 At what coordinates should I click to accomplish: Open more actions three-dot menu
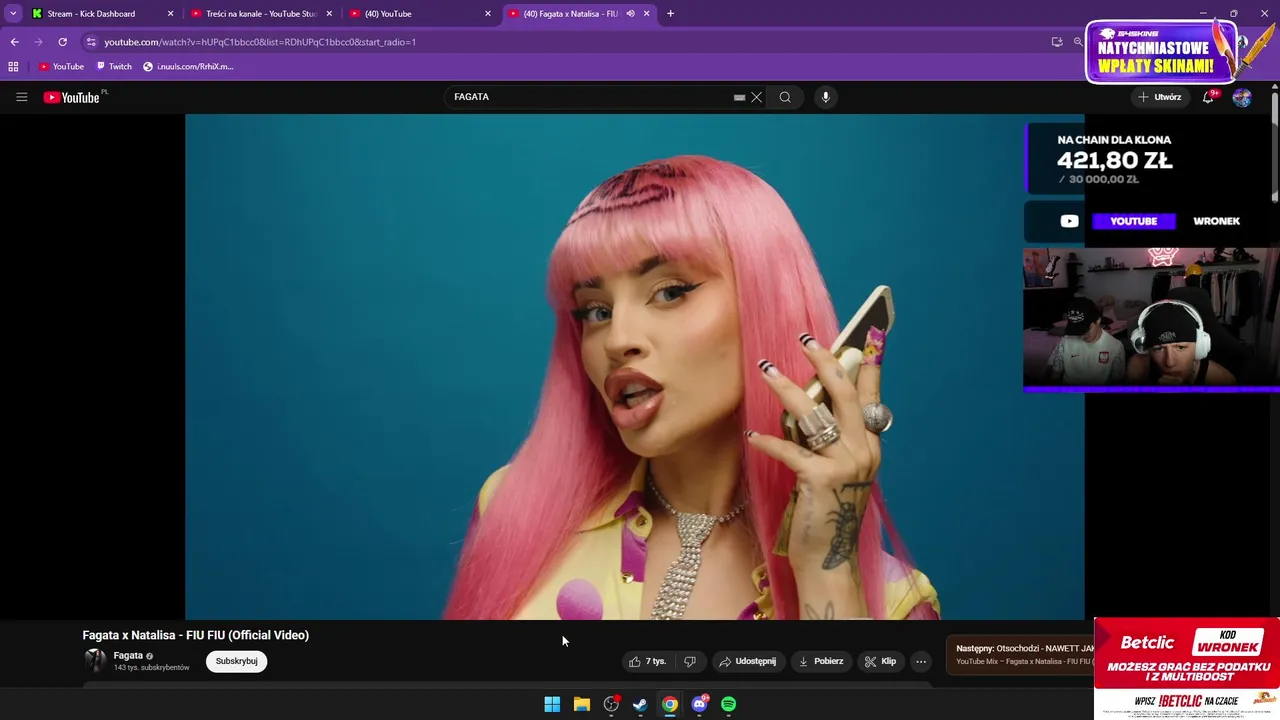click(921, 661)
